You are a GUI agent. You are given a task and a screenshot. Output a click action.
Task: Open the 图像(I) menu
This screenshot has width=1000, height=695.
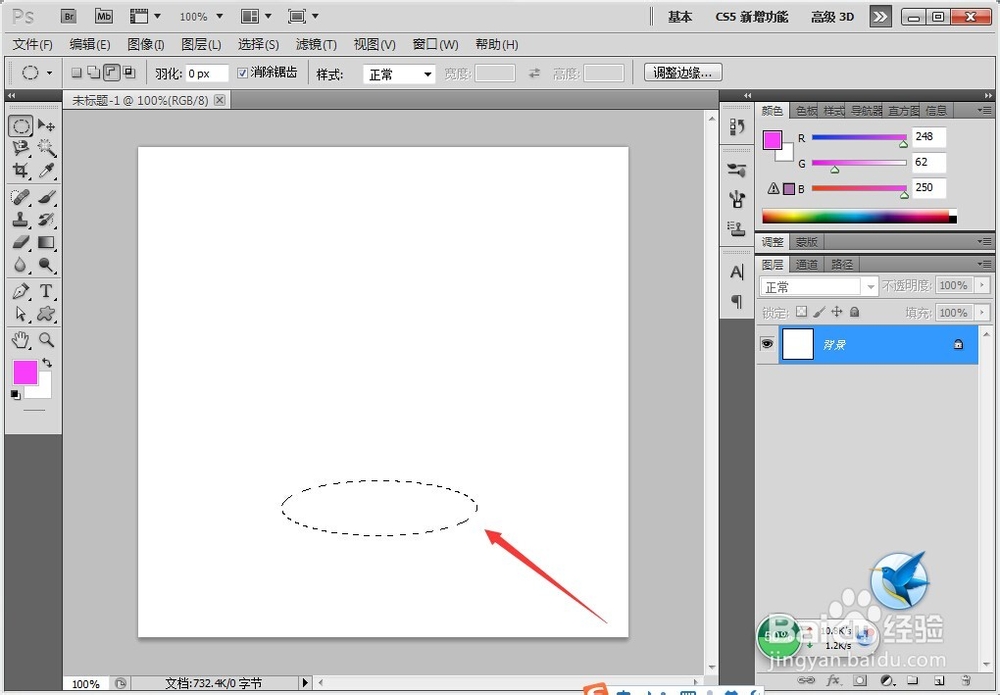click(x=145, y=45)
